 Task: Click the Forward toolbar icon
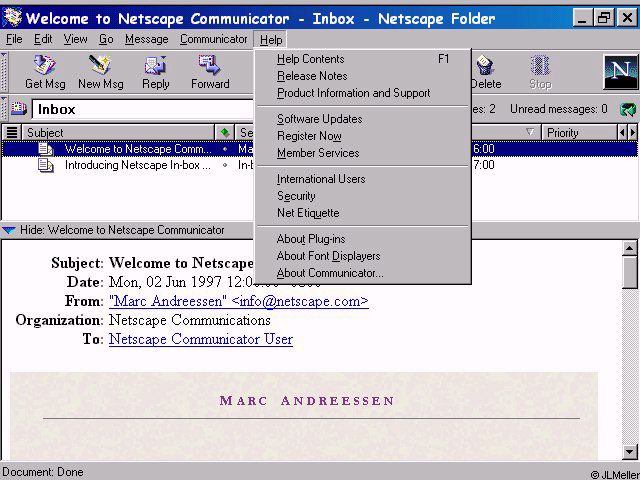click(x=210, y=65)
